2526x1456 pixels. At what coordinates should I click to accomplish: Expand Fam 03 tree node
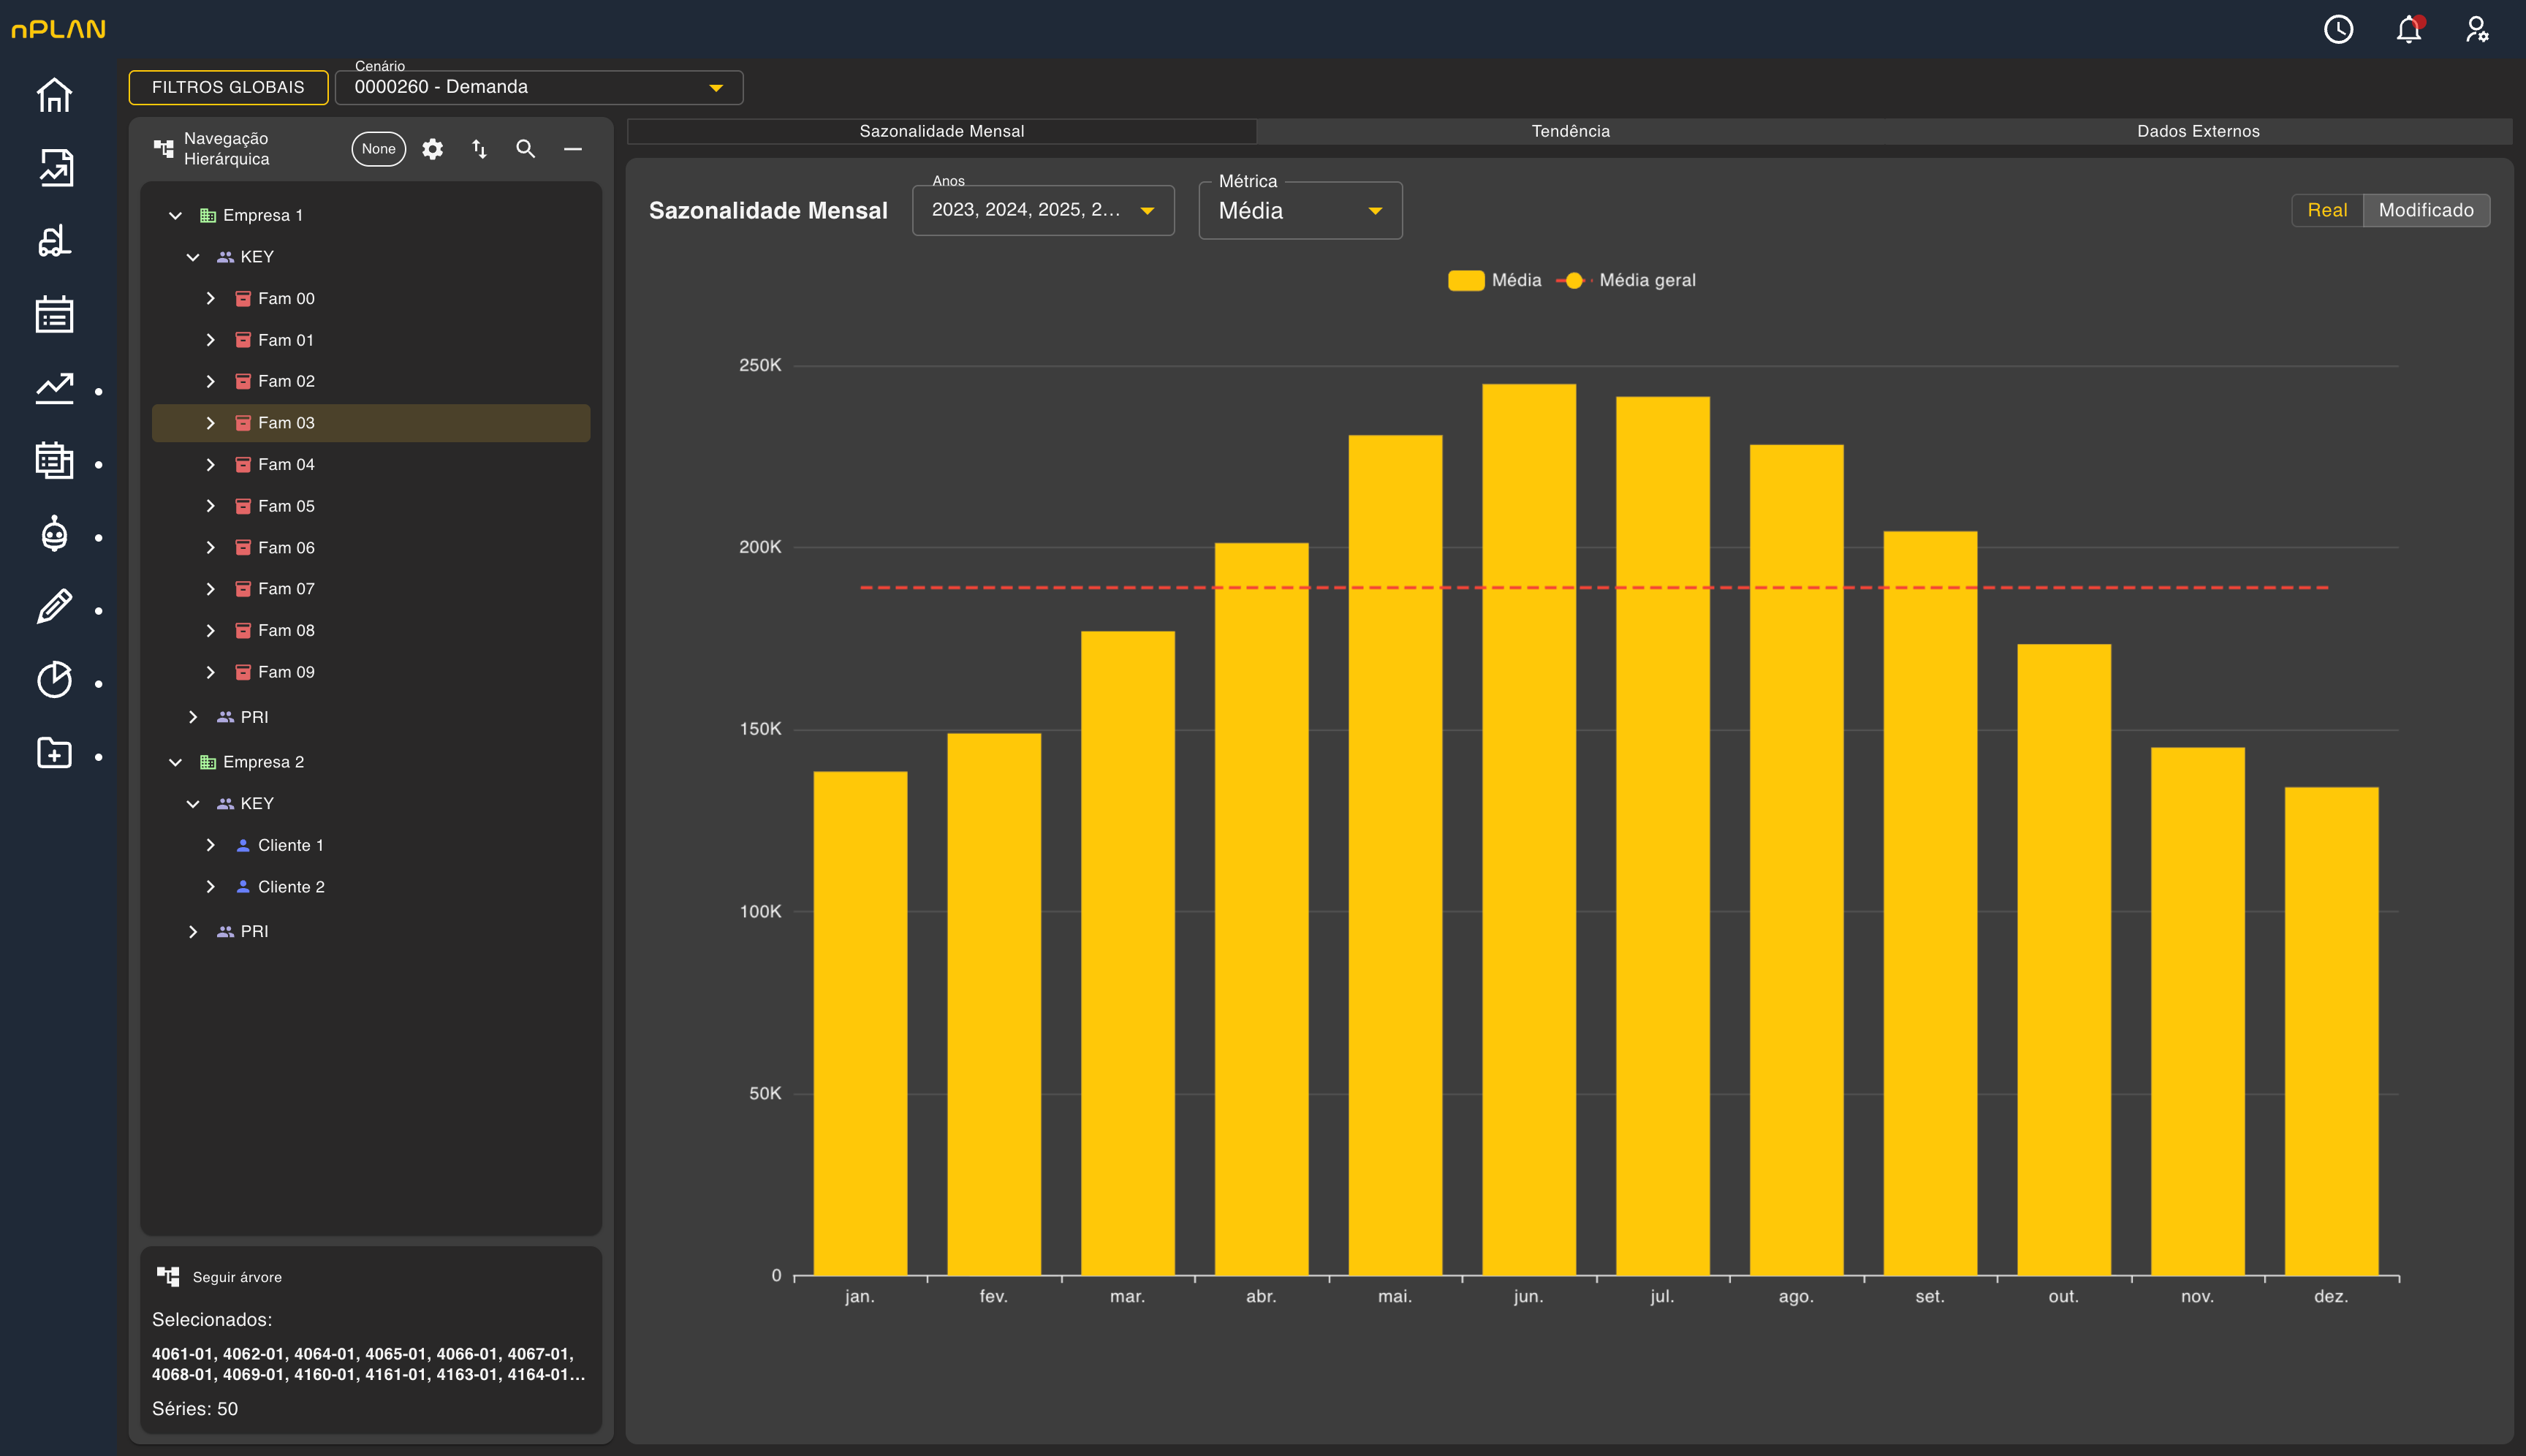point(211,423)
